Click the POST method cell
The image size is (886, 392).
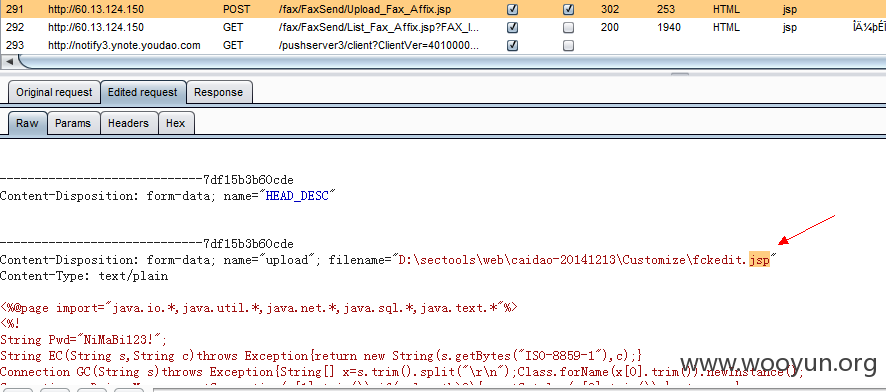tap(237, 9)
